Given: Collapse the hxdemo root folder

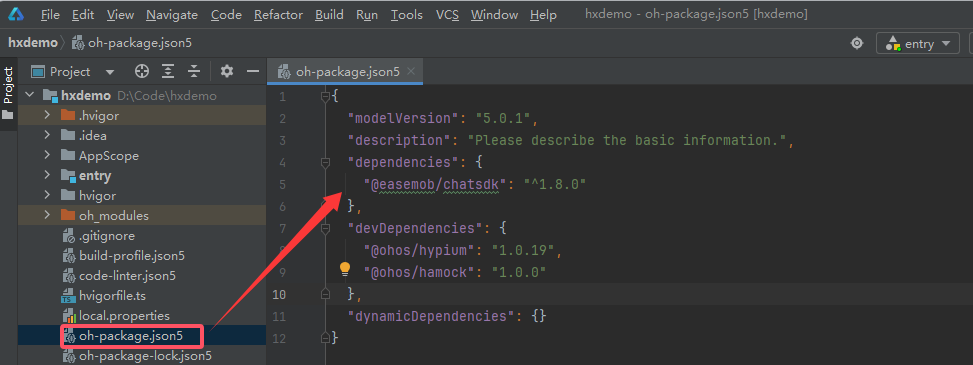Looking at the screenshot, I should coord(29,96).
